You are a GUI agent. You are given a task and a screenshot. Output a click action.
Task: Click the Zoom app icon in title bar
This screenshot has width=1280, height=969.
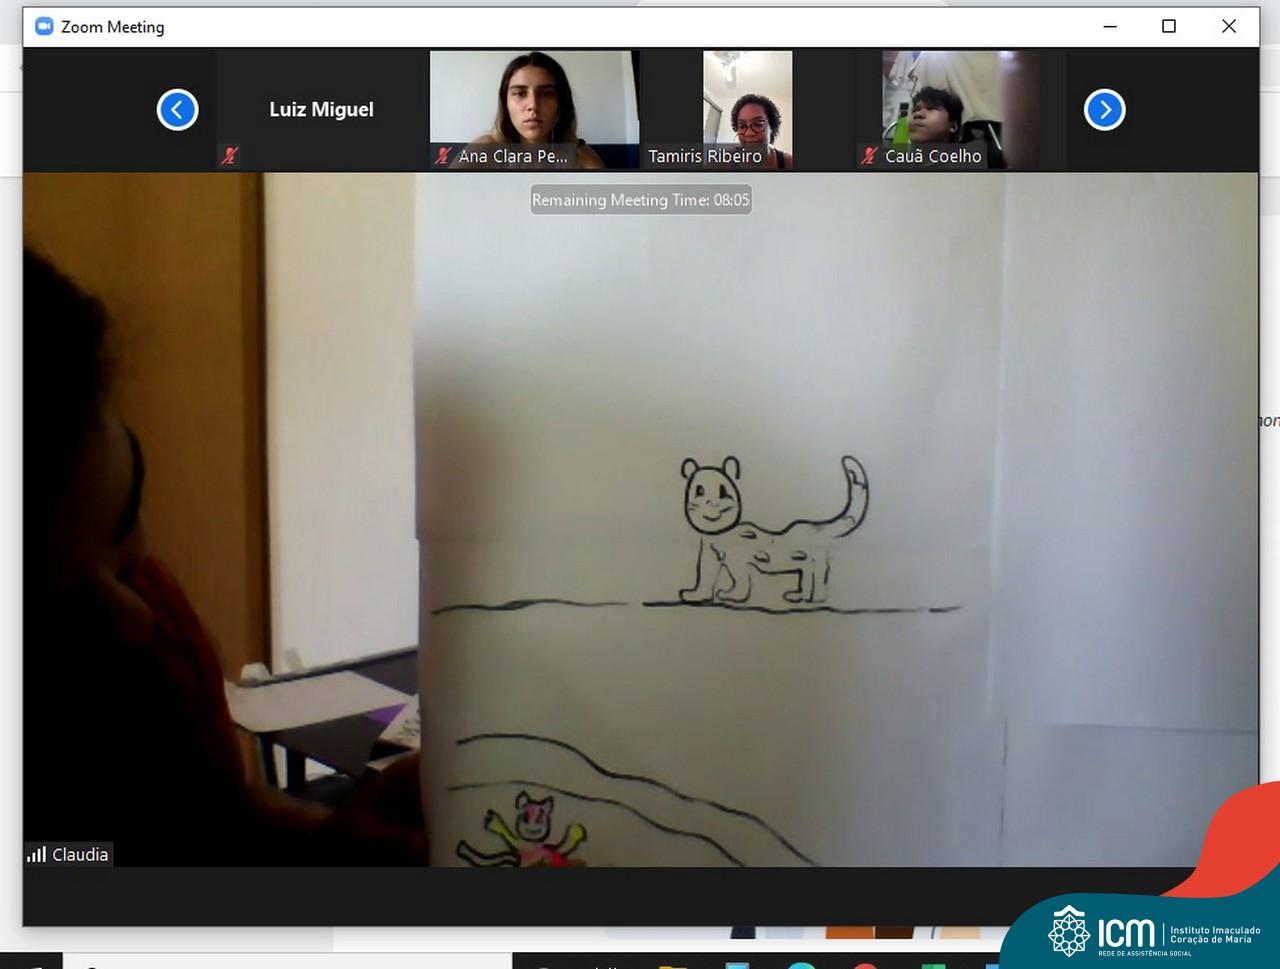pyautogui.click(x=44, y=27)
